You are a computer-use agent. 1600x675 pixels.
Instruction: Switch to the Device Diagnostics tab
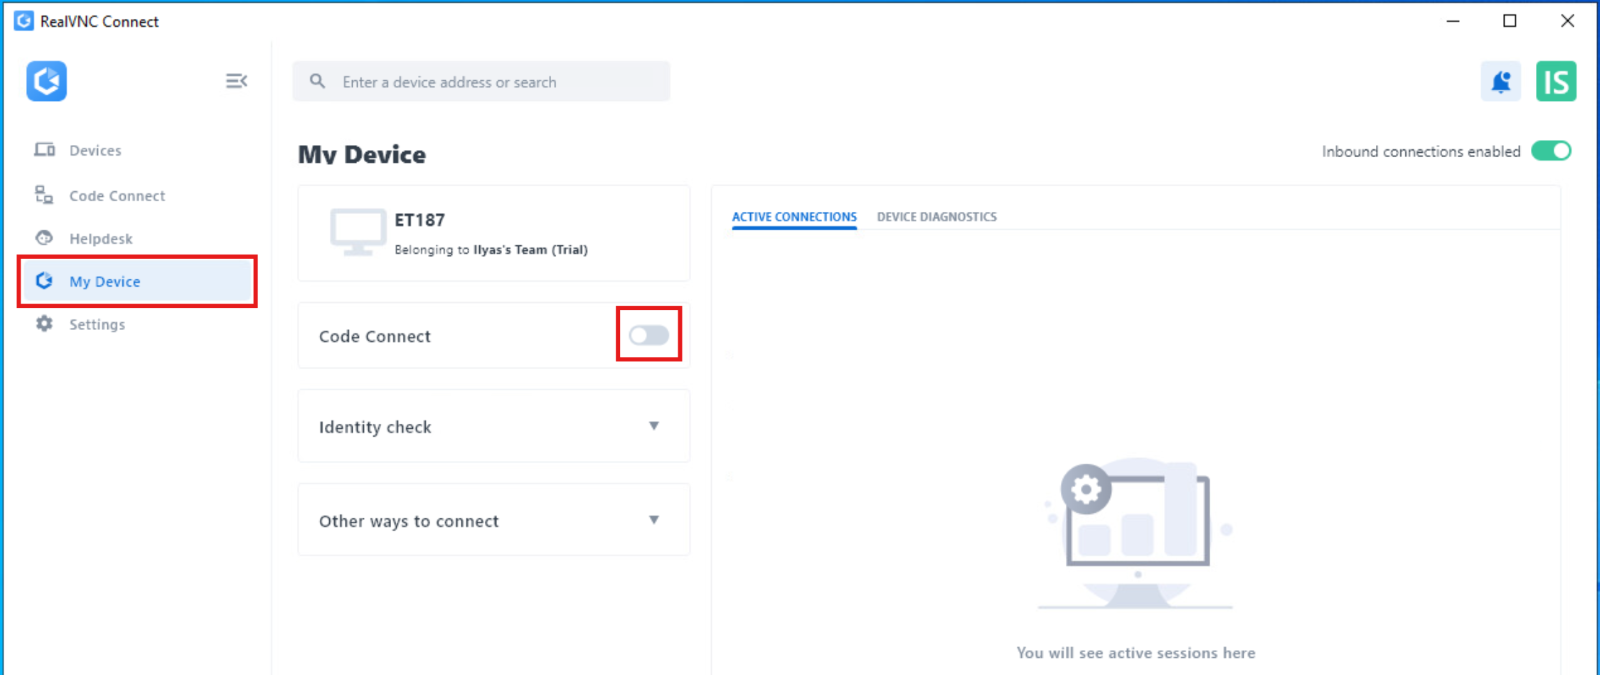936,217
